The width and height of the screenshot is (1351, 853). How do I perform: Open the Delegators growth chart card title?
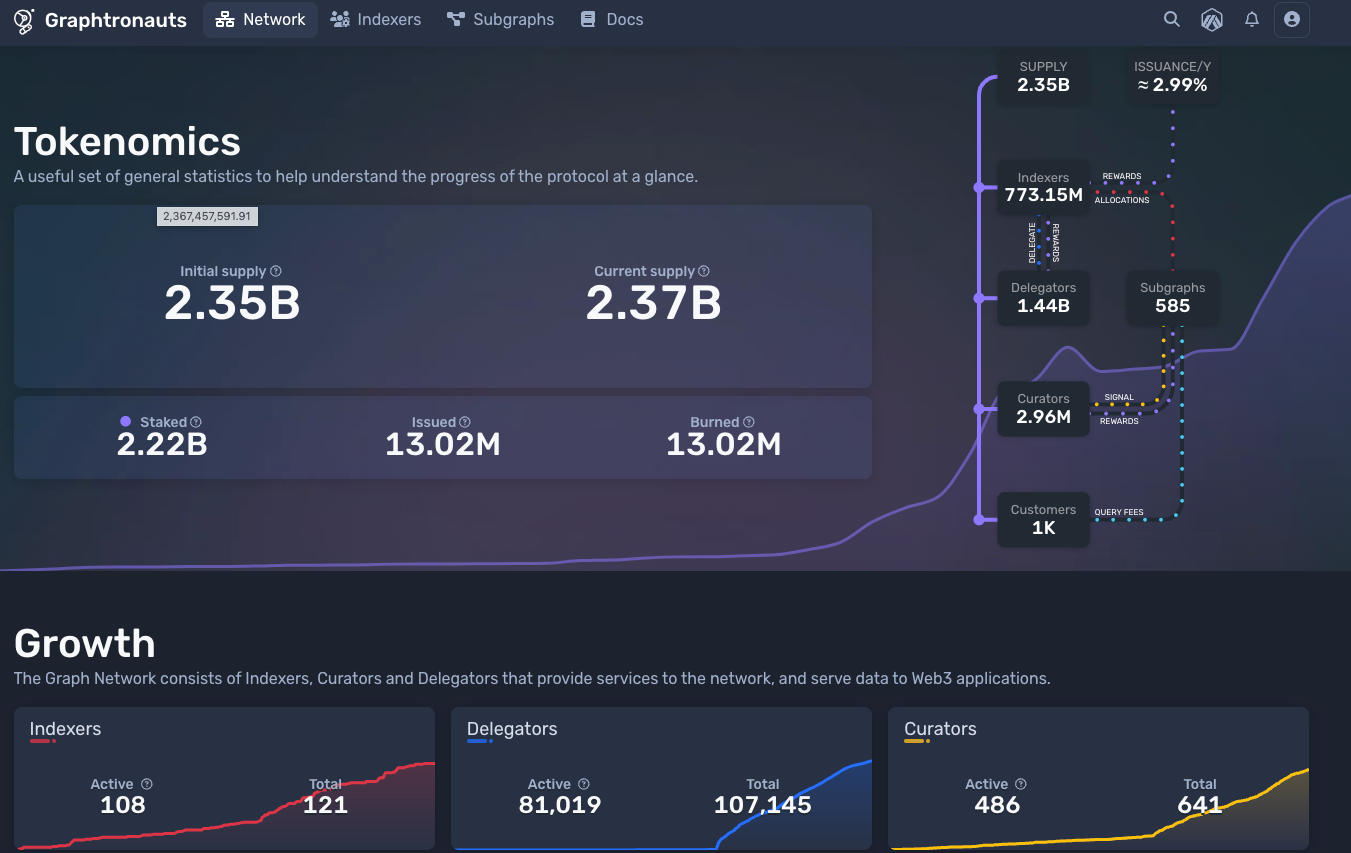pyautogui.click(x=512, y=729)
